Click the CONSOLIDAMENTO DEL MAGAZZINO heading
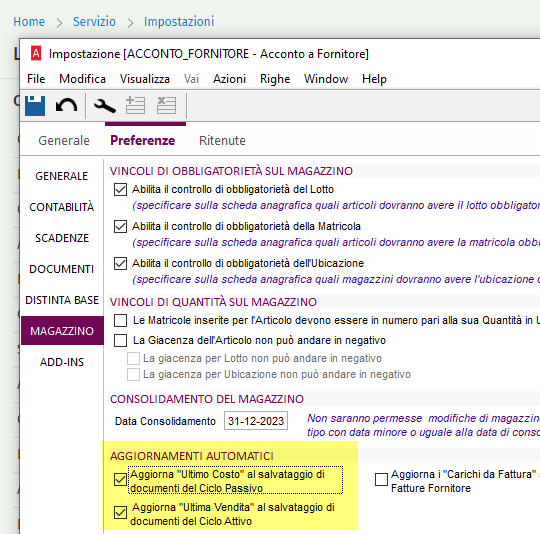This screenshot has width=540, height=534. click(207, 399)
